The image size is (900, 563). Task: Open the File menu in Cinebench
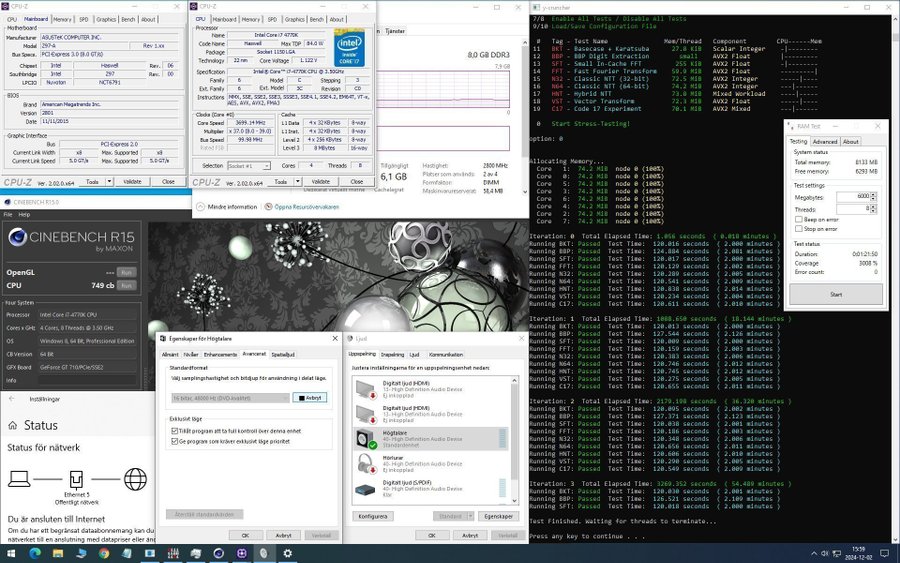[8, 214]
